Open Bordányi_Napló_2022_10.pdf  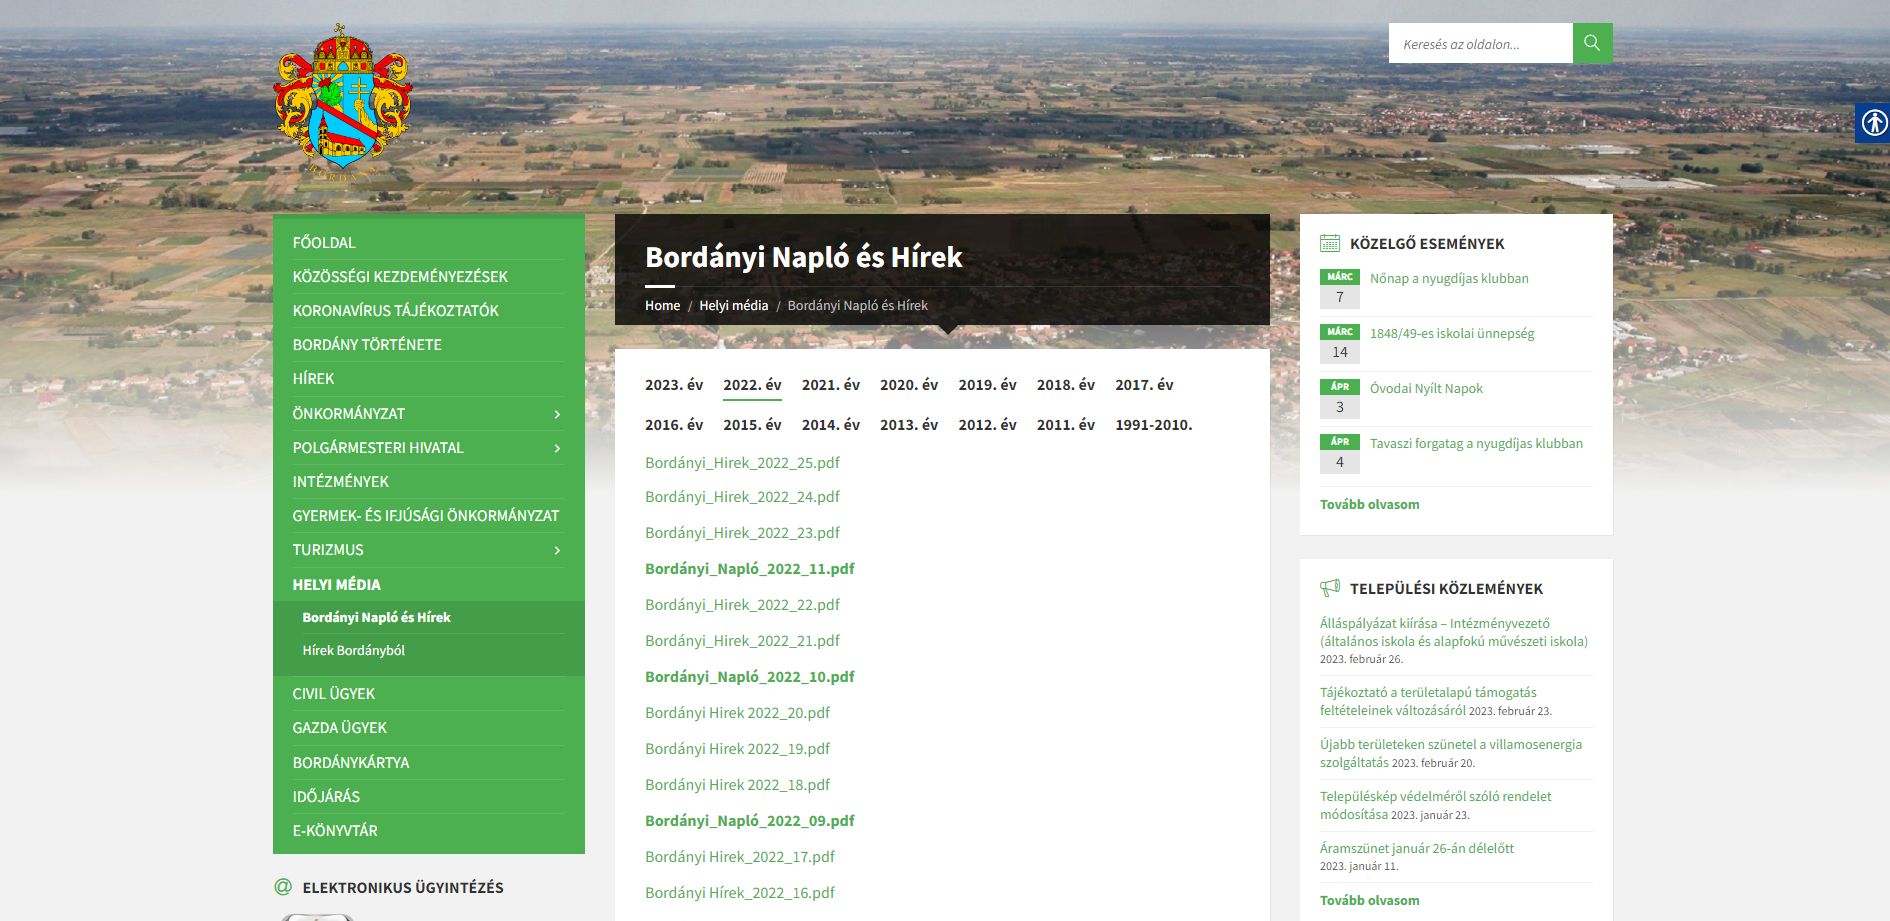[750, 677]
